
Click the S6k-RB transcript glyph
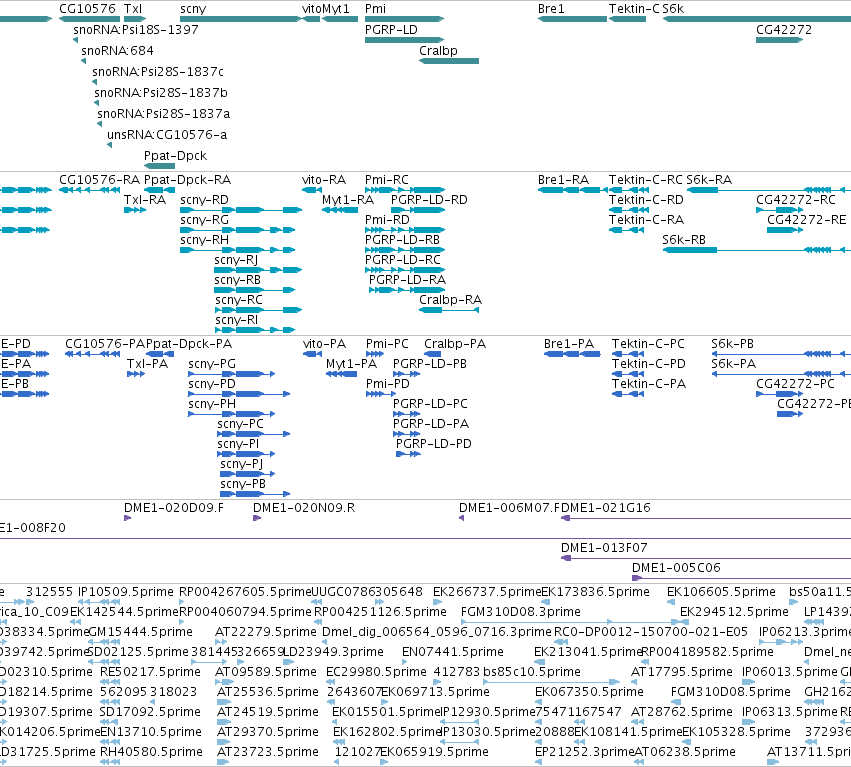tap(757, 250)
